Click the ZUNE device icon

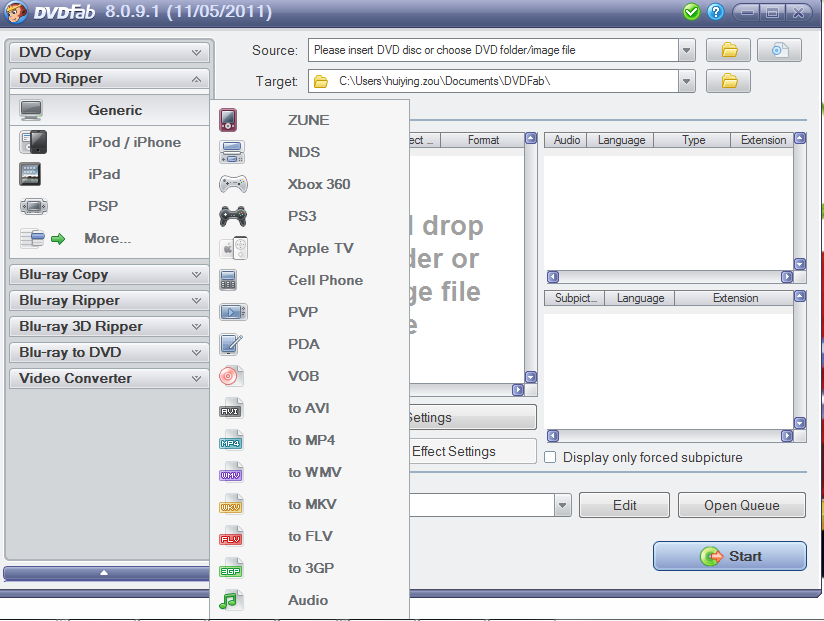coord(229,120)
